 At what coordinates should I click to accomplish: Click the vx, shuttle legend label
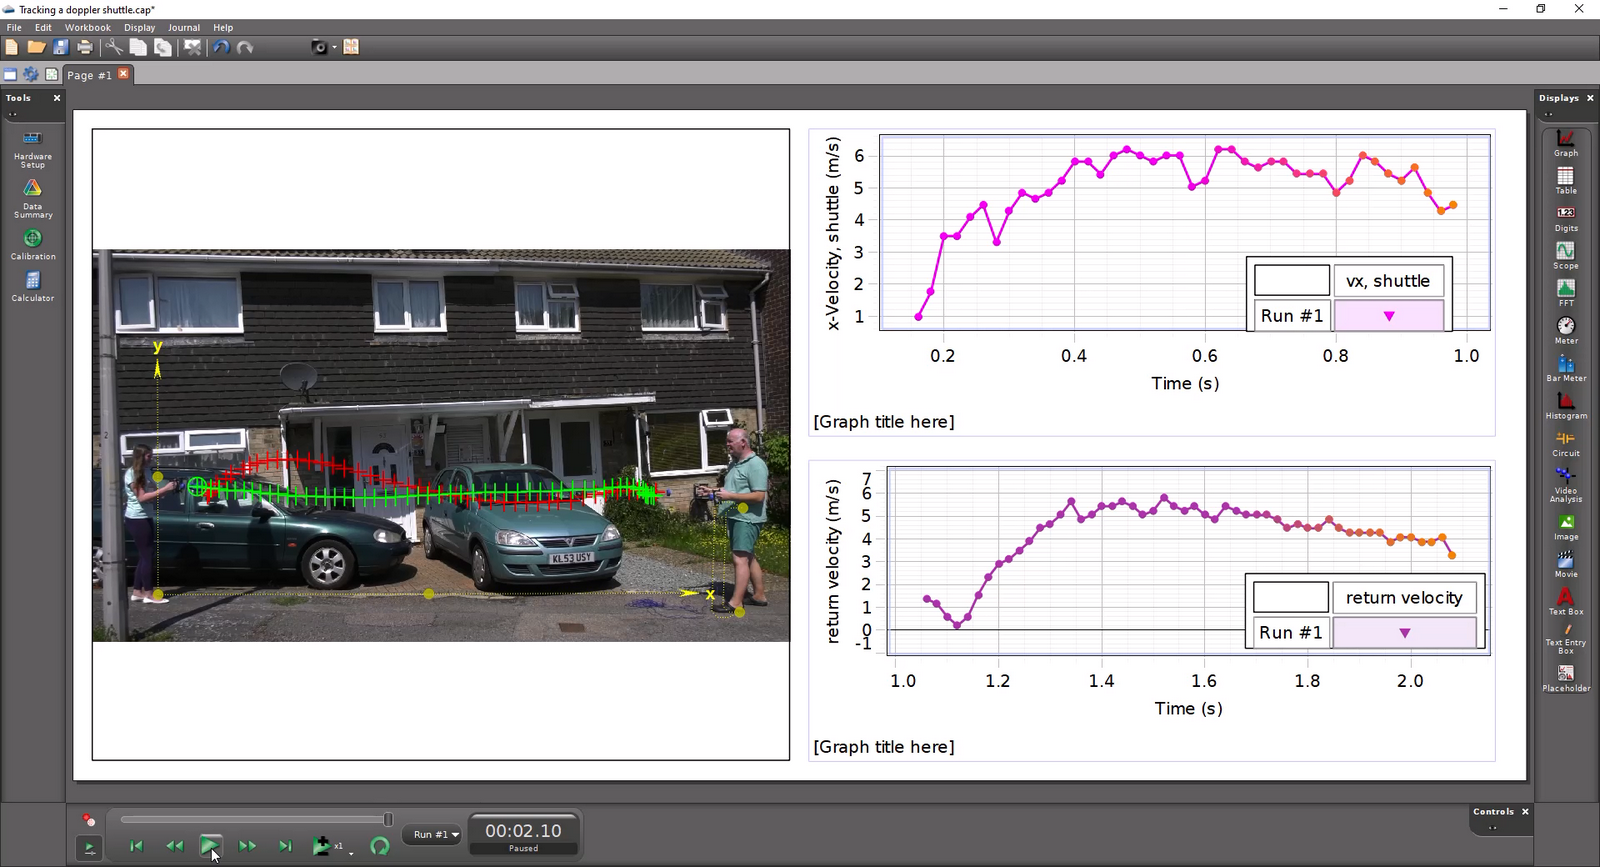click(1387, 281)
